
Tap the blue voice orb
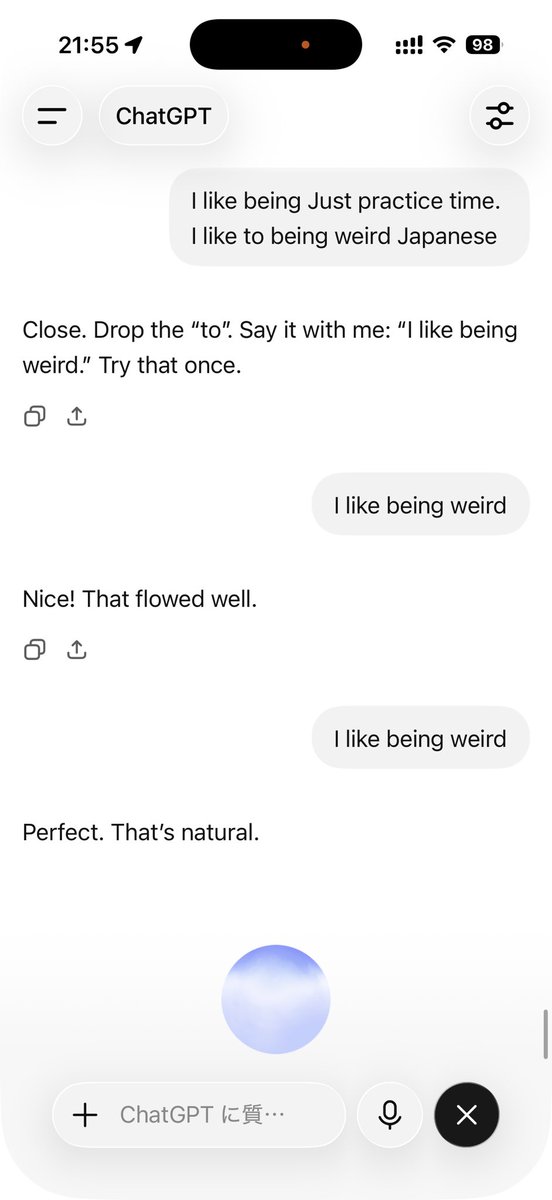point(276,999)
